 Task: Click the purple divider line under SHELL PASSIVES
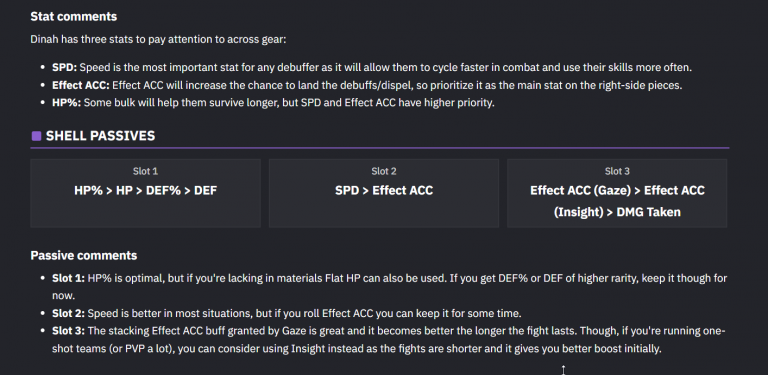380,147
